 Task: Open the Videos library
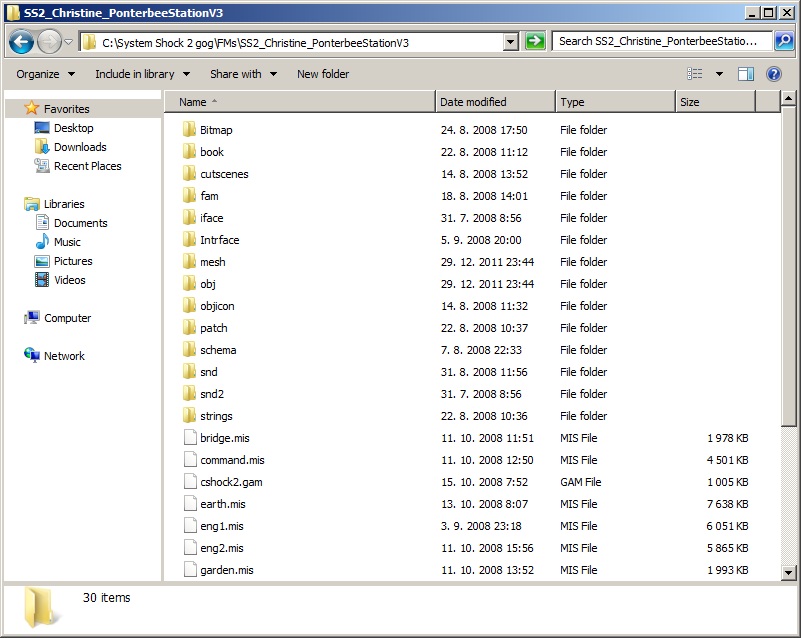coord(60,280)
